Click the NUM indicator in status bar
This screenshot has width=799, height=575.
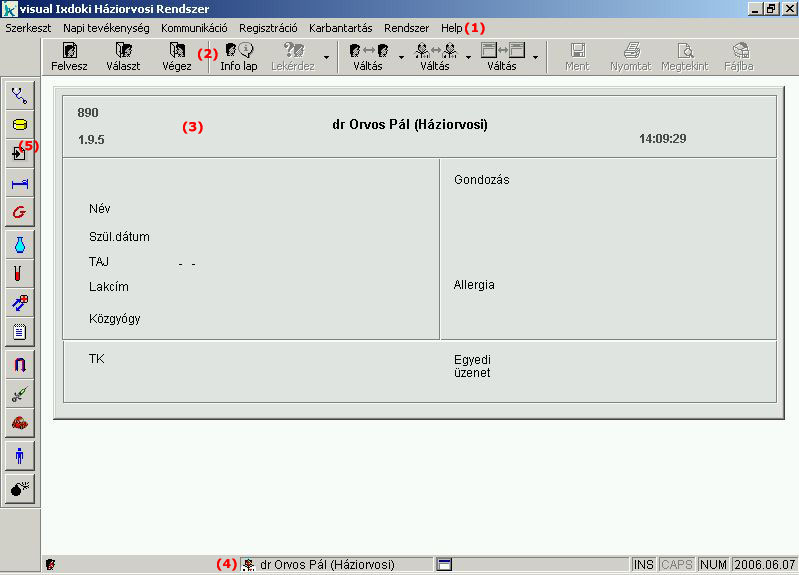tap(713, 565)
